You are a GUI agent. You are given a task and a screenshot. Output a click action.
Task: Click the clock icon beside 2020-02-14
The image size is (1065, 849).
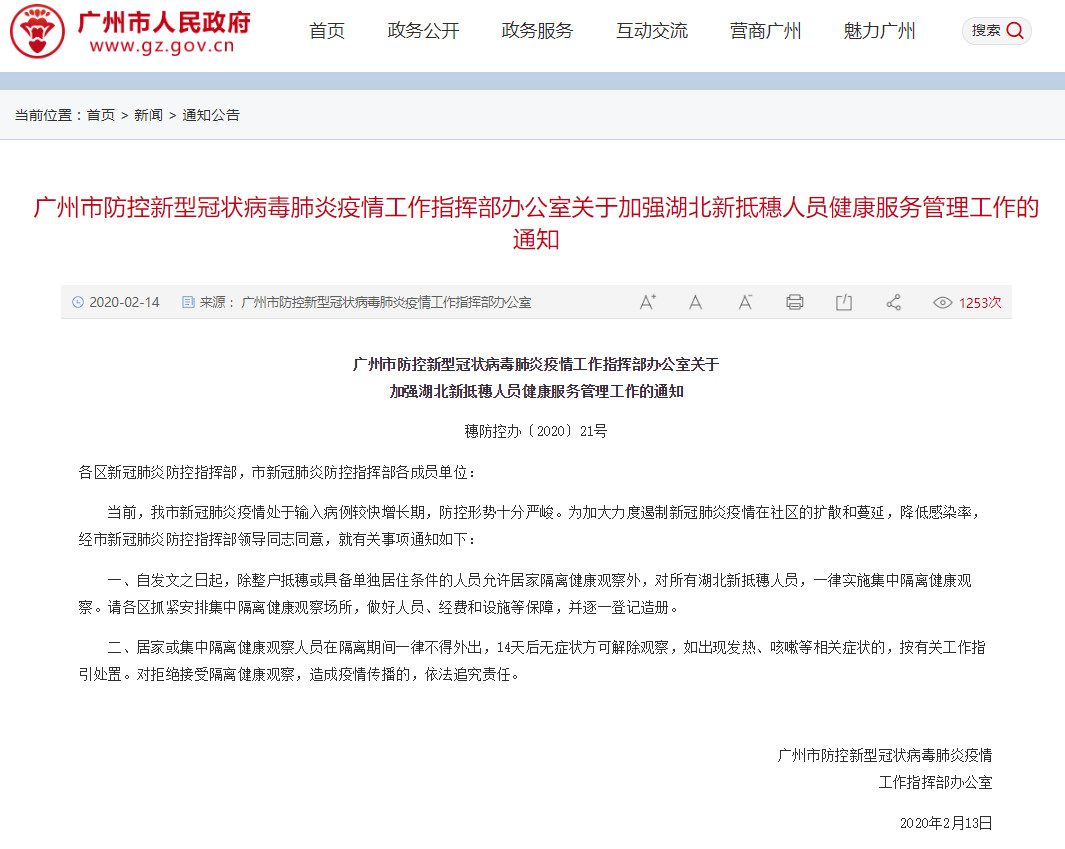tap(78, 302)
